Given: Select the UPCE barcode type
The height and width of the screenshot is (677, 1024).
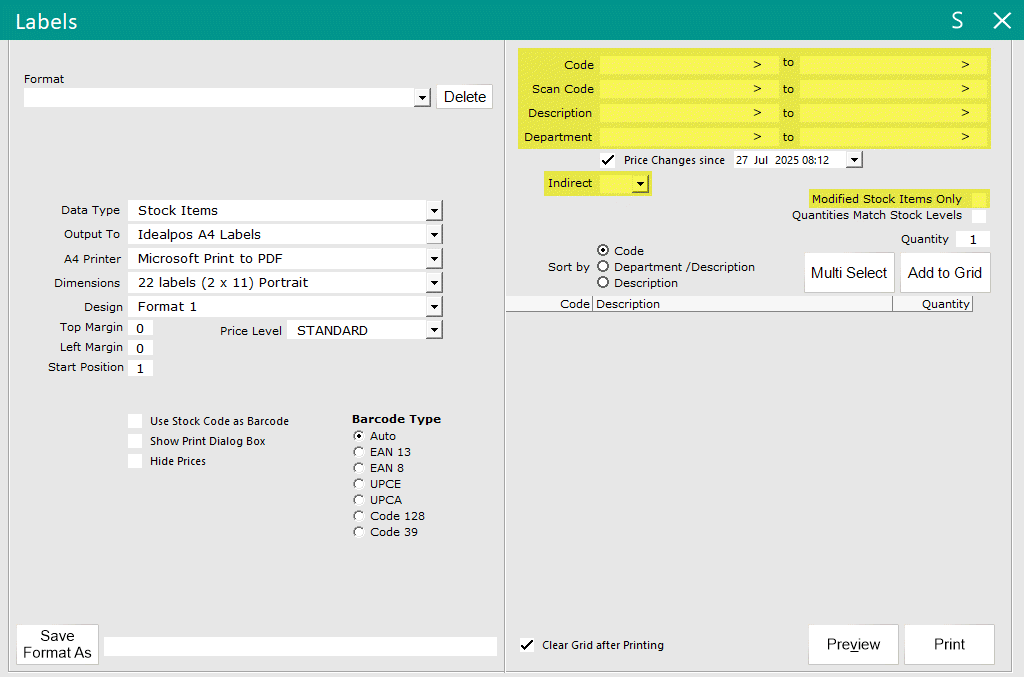Looking at the screenshot, I should [359, 484].
